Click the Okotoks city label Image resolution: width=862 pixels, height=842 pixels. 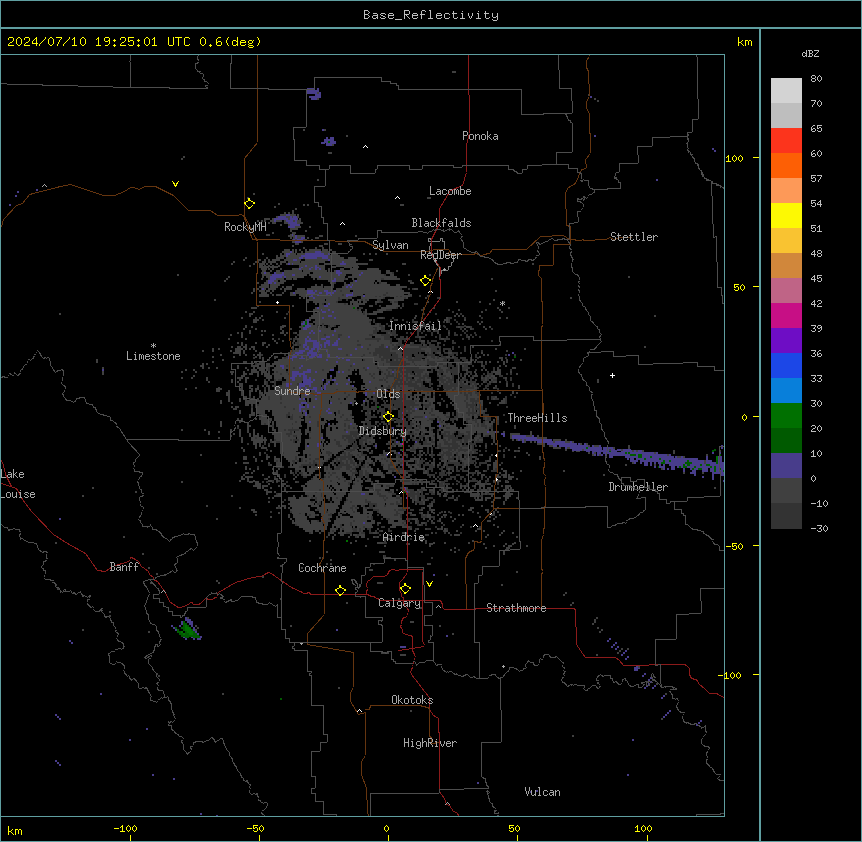412,700
